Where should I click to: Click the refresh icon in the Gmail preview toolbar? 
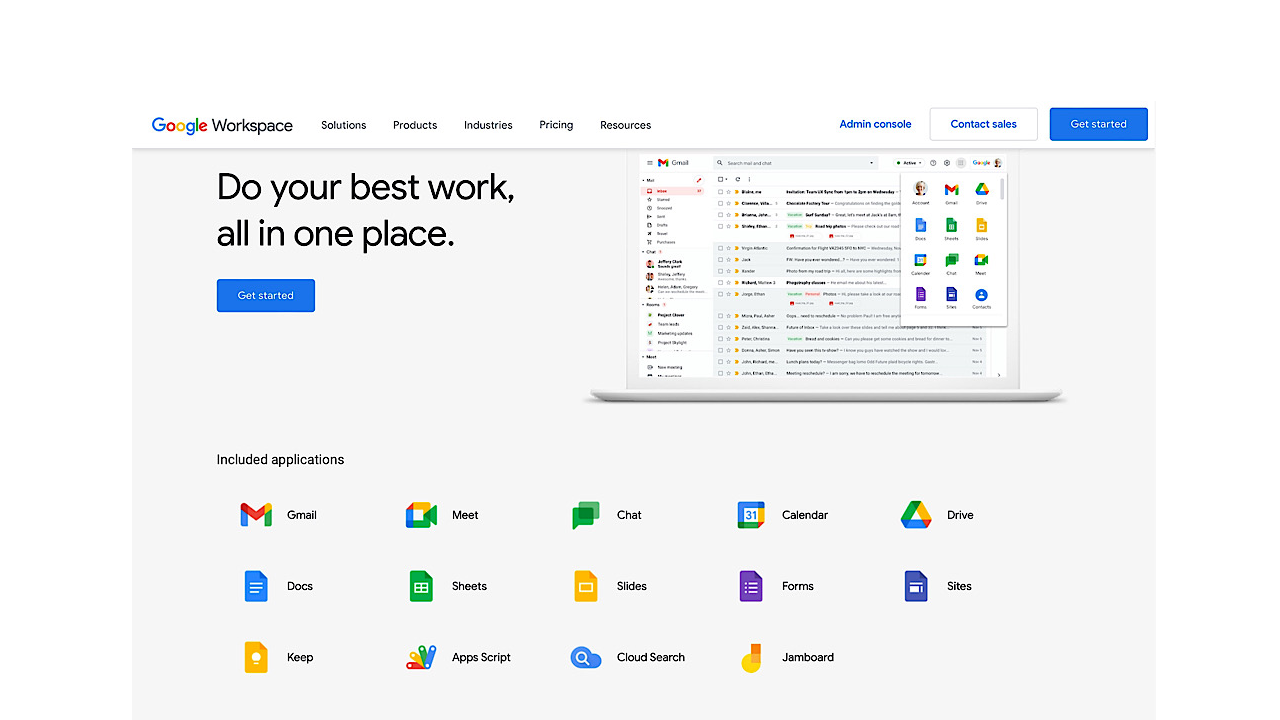pyautogui.click(x=737, y=179)
